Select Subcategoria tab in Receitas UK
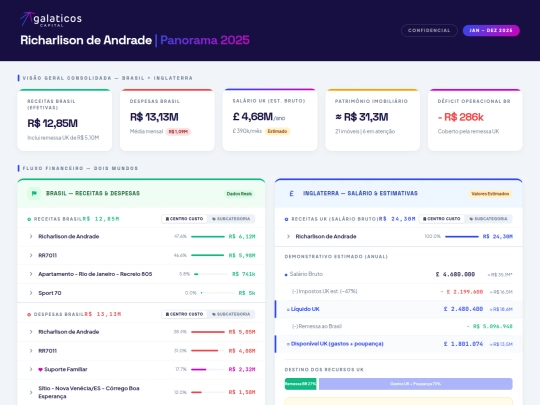Screen dimensions: 540x405 (x=488, y=219)
